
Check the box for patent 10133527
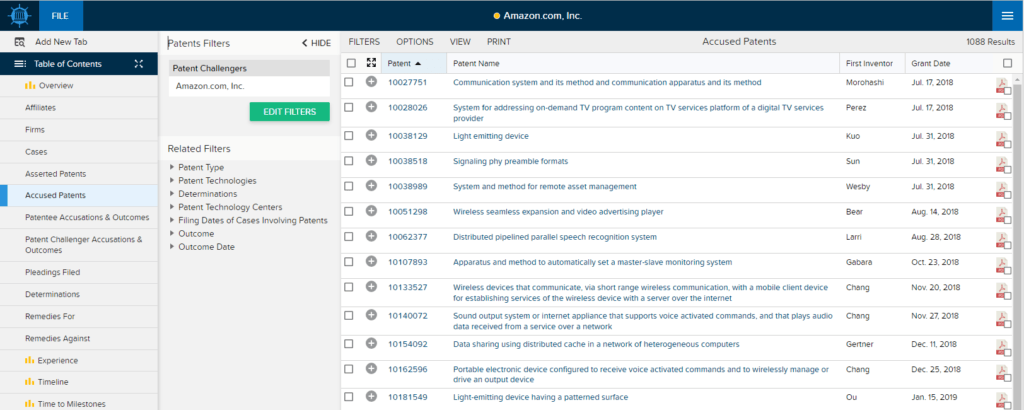349,287
